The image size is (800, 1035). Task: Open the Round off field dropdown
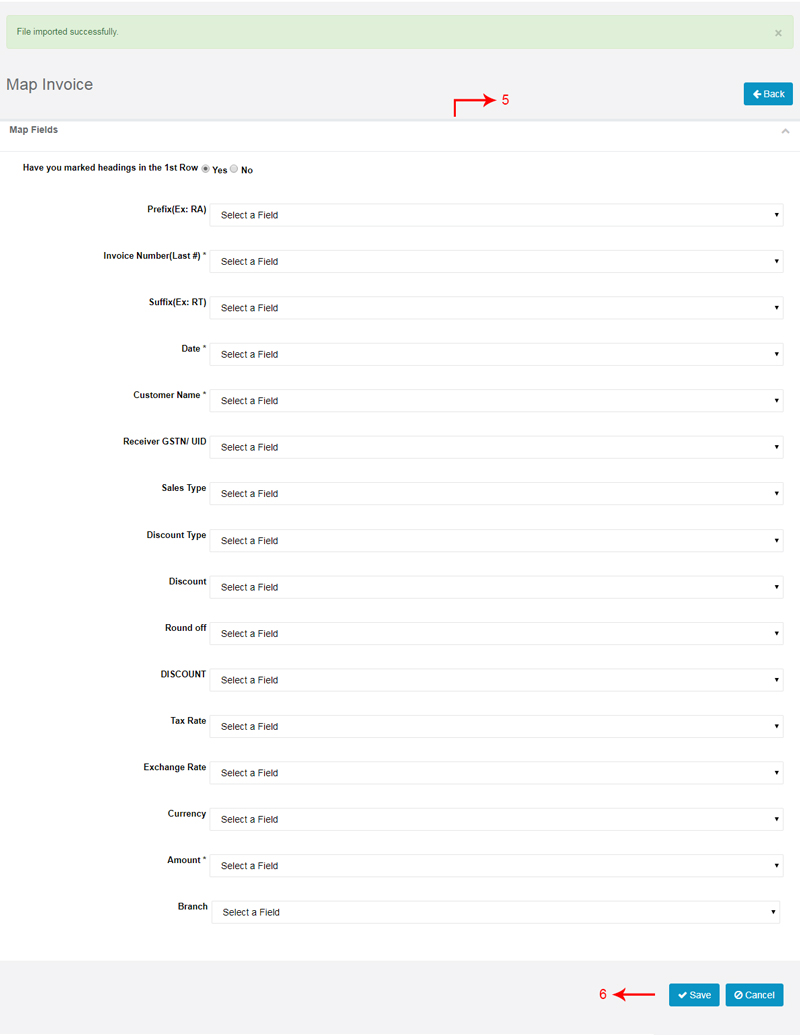pyautogui.click(x=496, y=634)
